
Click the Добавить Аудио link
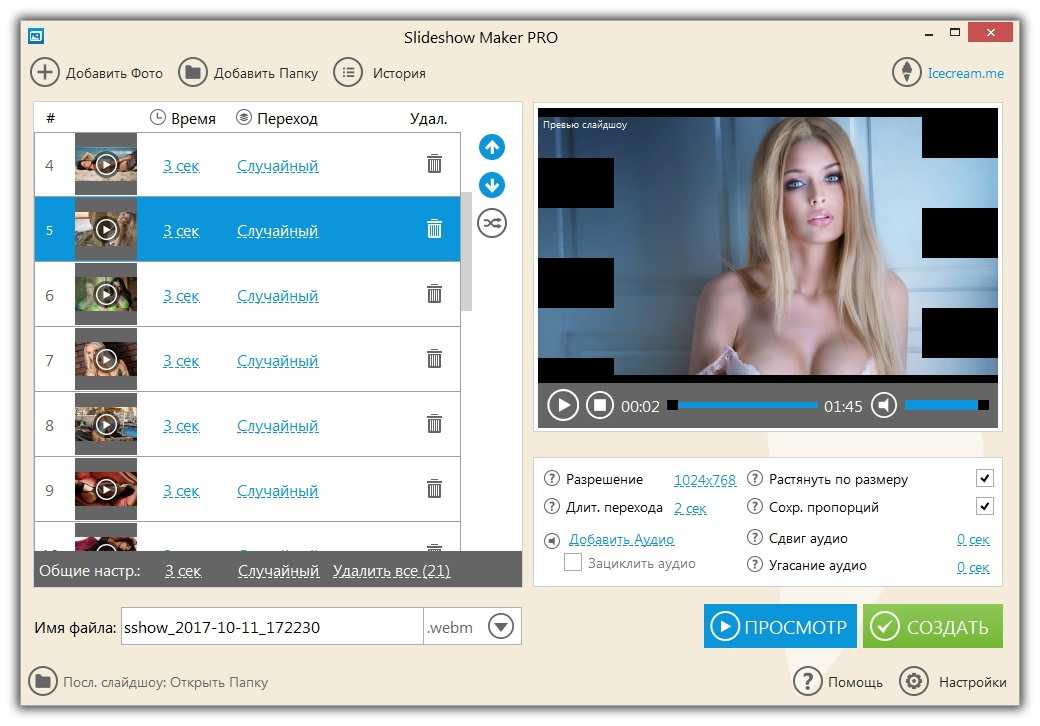point(621,540)
